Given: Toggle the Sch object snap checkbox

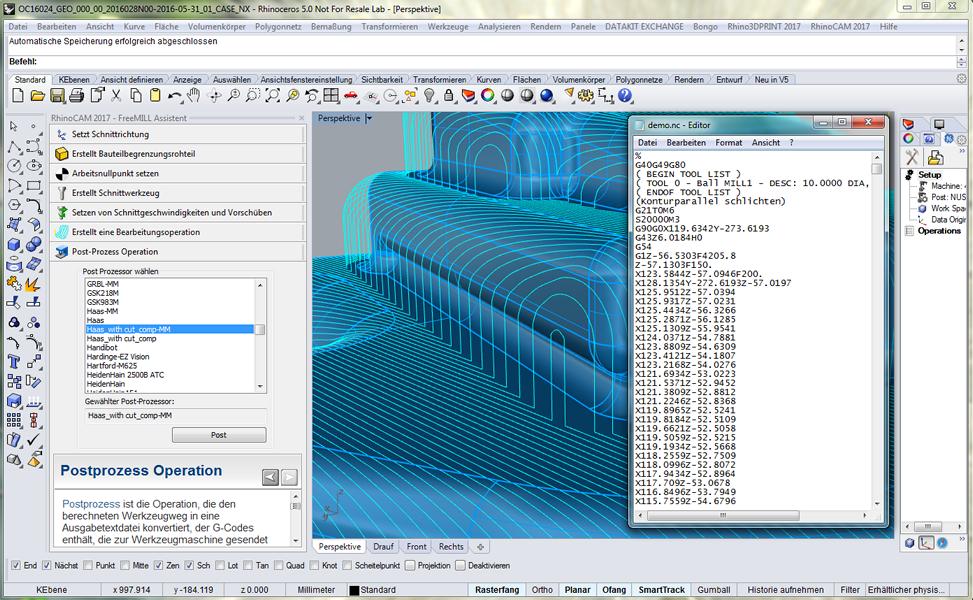Looking at the screenshot, I should [x=189, y=565].
